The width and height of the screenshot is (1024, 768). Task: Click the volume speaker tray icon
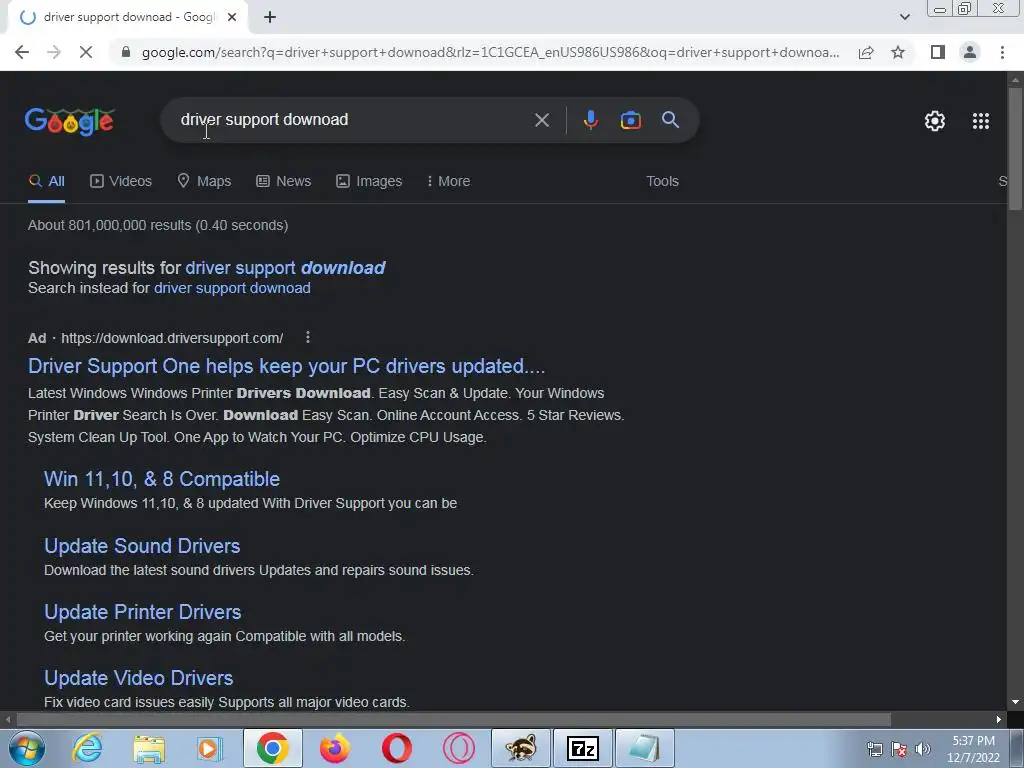[x=923, y=749]
